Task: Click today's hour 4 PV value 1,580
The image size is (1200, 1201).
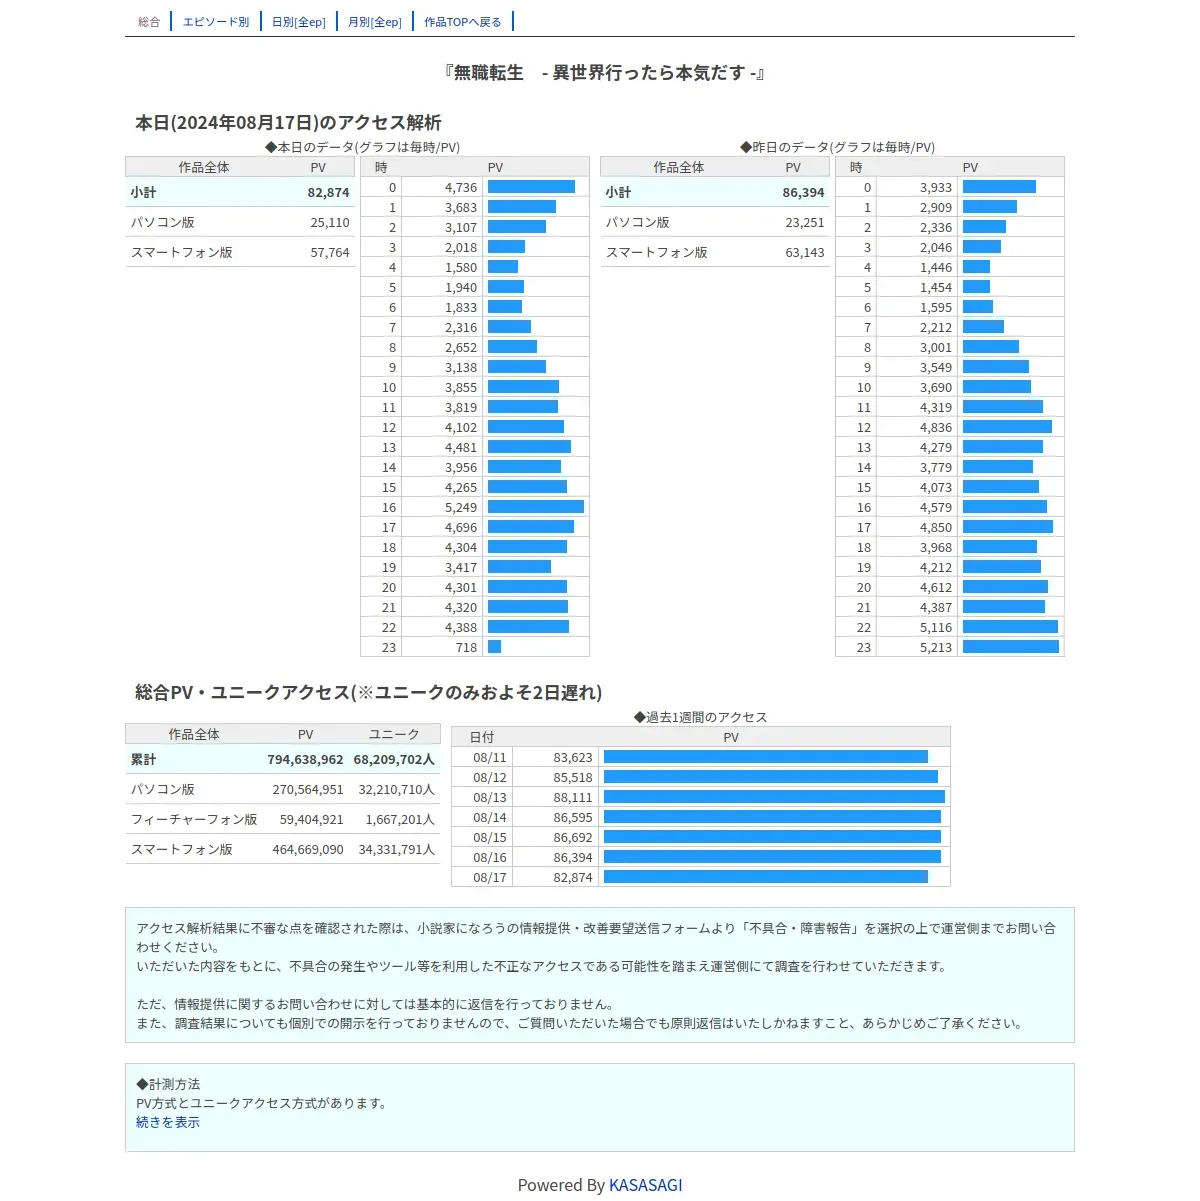Action: click(461, 267)
